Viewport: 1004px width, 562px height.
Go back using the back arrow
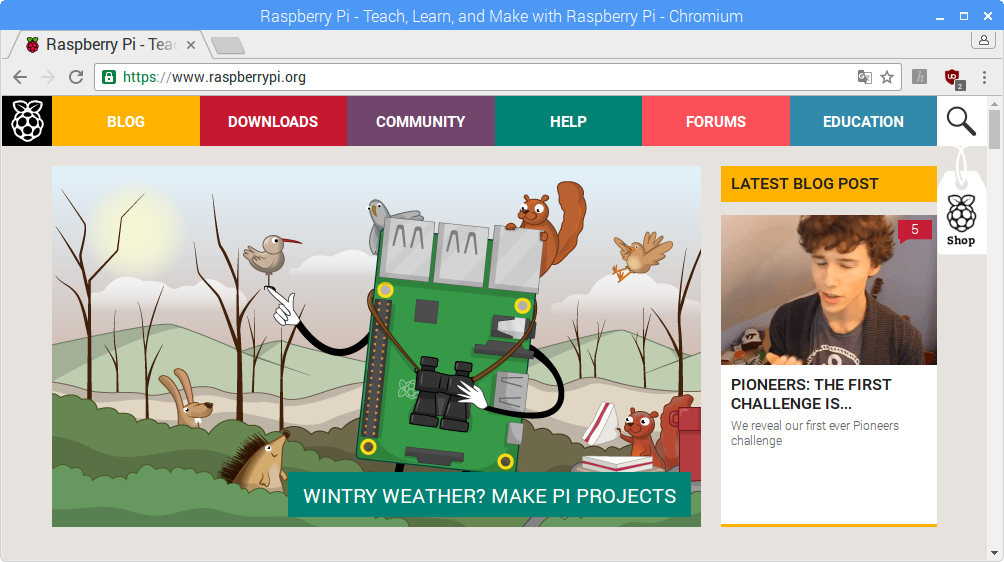[x=20, y=77]
